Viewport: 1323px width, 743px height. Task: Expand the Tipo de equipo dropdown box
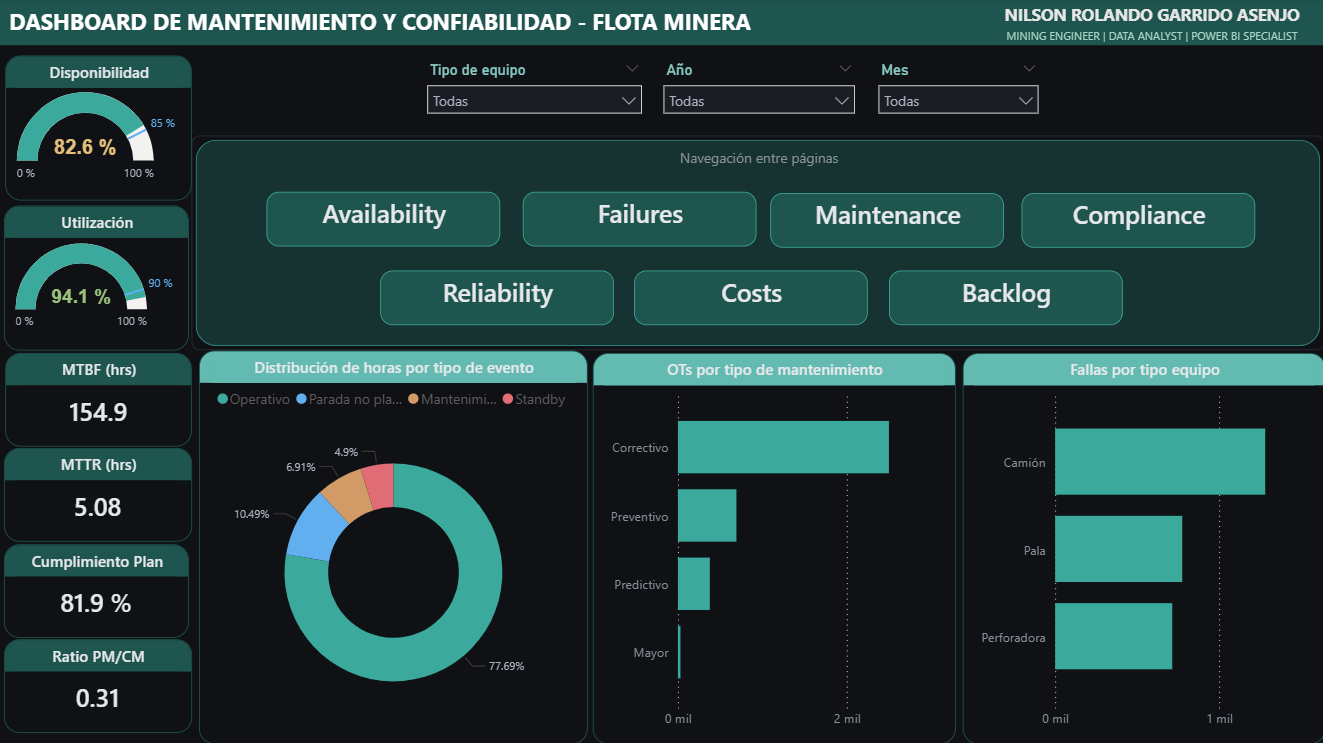pos(534,100)
